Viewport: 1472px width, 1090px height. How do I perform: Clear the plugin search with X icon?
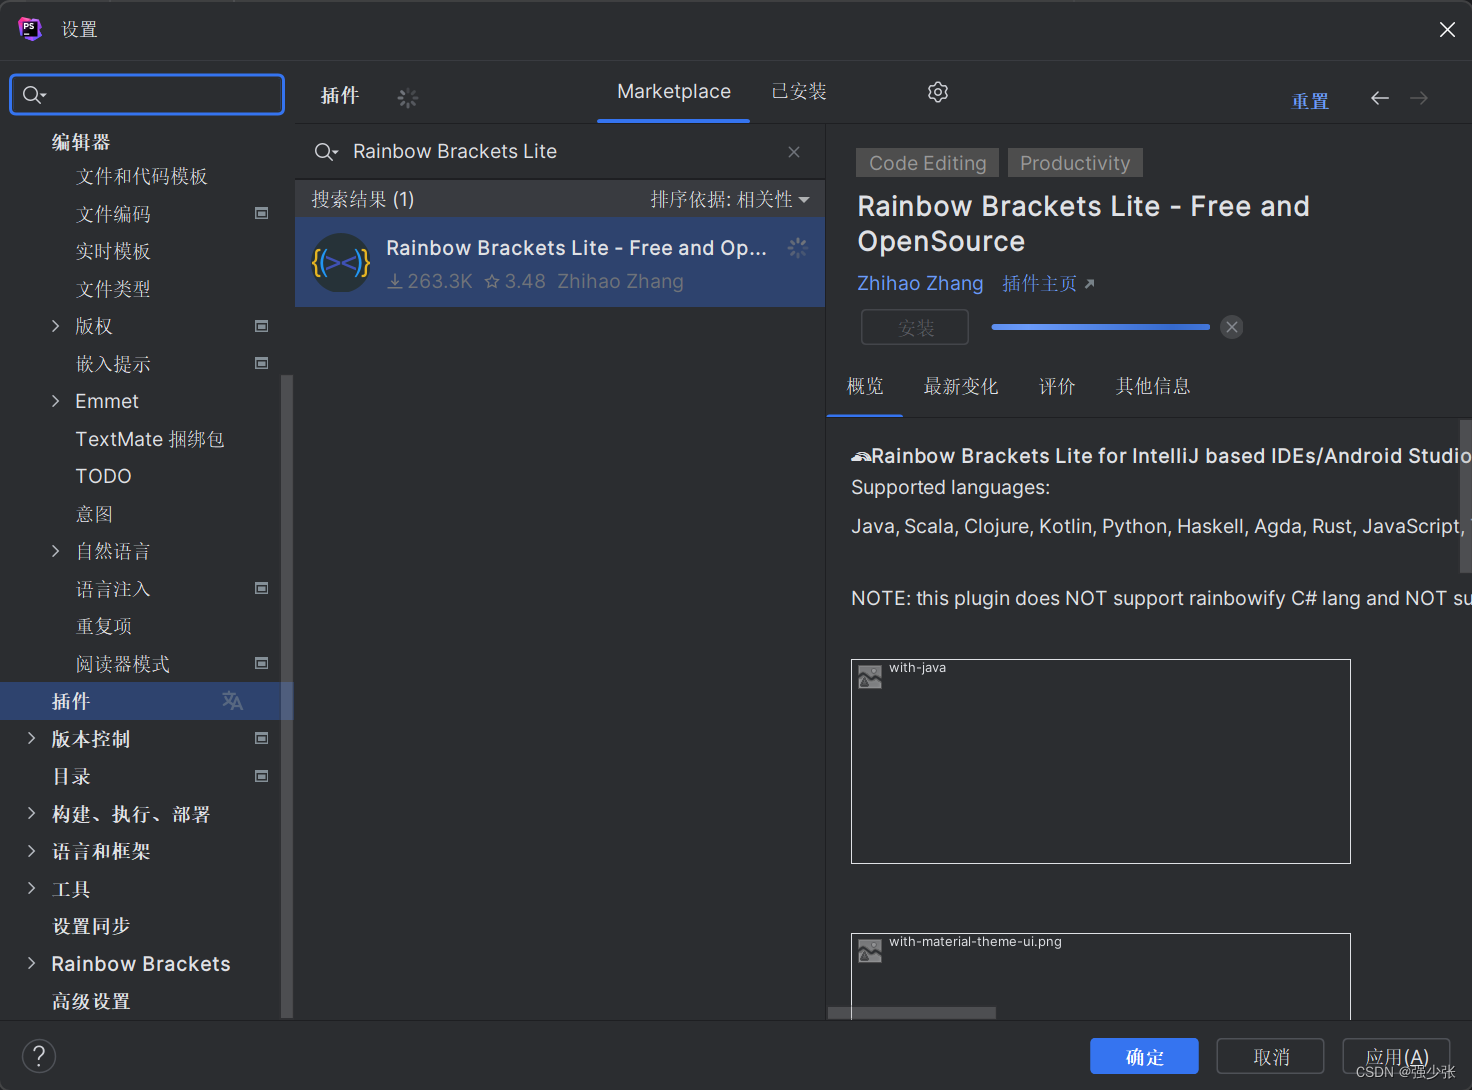(794, 152)
